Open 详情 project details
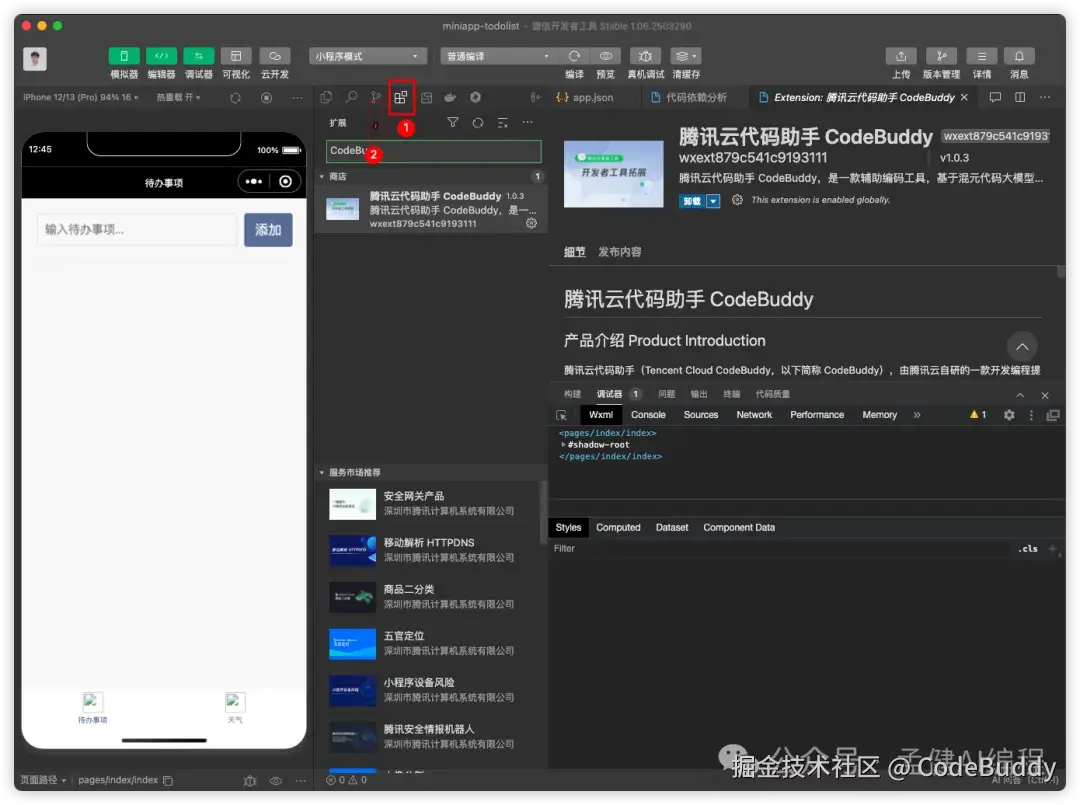1080x805 pixels. [982, 56]
